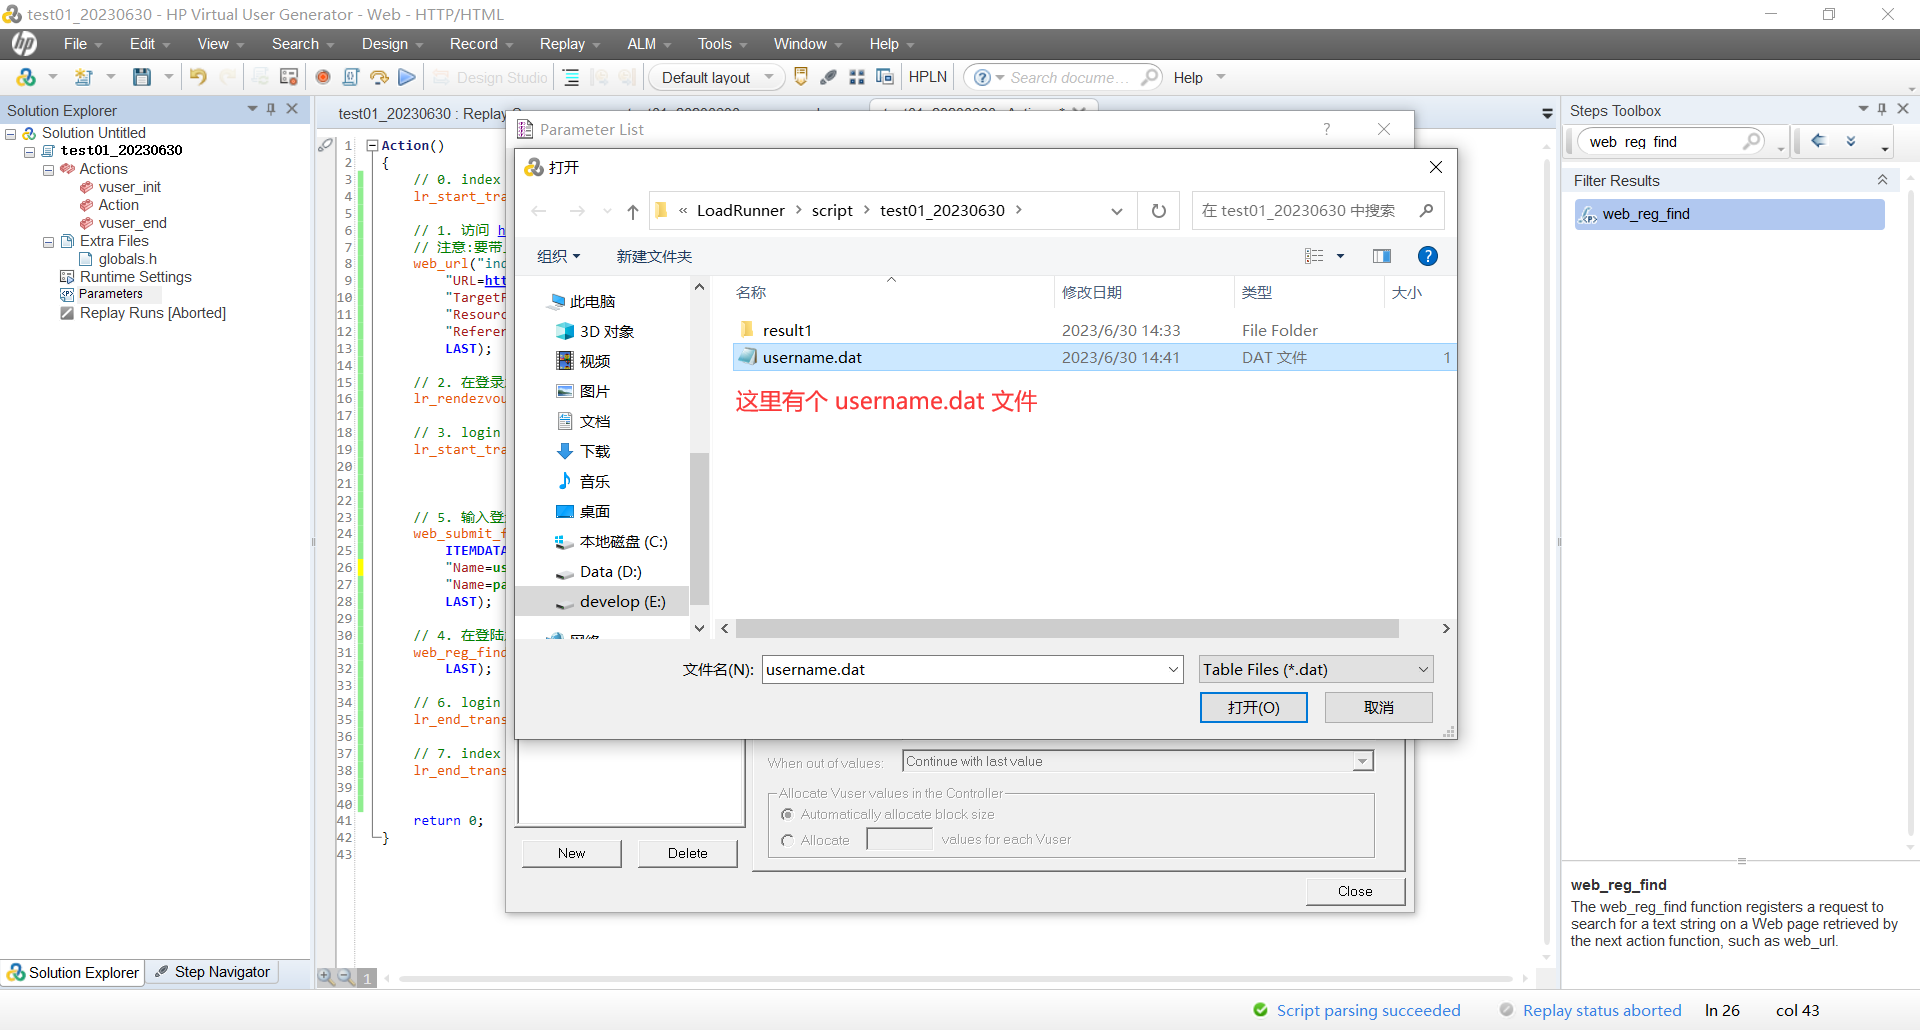This screenshot has width=1920, height=1030.
Task: Select Automatically allocate block size radio
Action: click(x=787, y=814)
